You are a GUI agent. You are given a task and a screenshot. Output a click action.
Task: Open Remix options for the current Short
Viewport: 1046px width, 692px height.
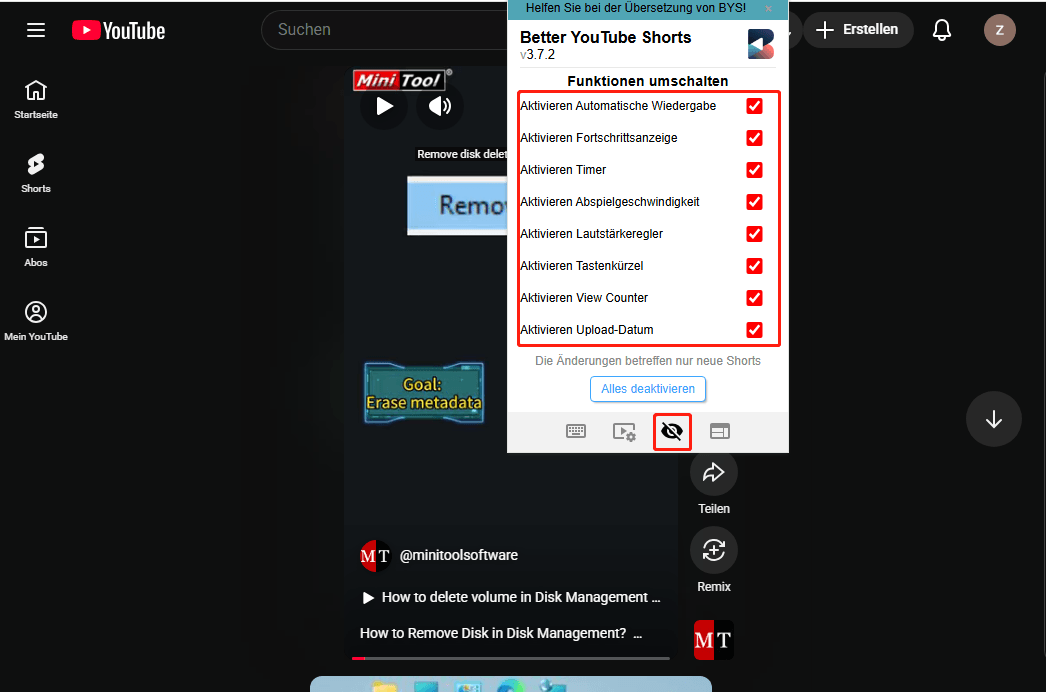tap(713, 550)
